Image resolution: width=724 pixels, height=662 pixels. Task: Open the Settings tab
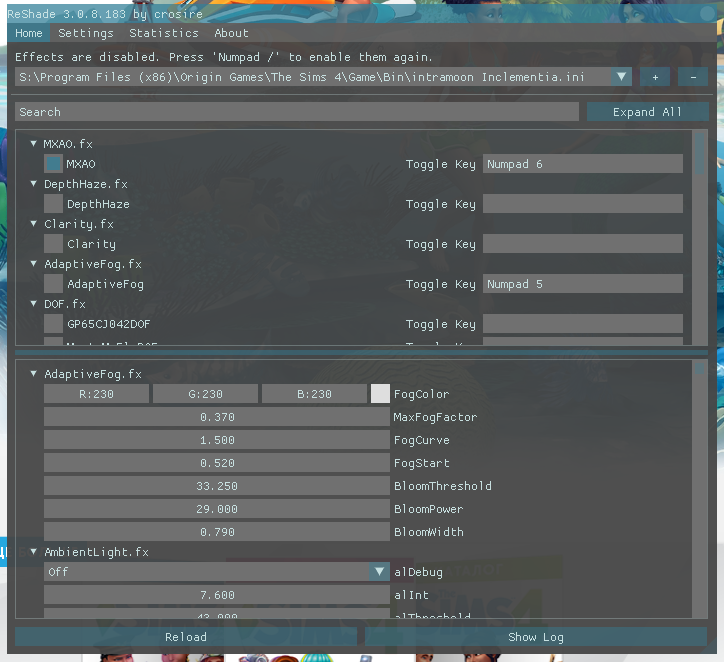86,33
